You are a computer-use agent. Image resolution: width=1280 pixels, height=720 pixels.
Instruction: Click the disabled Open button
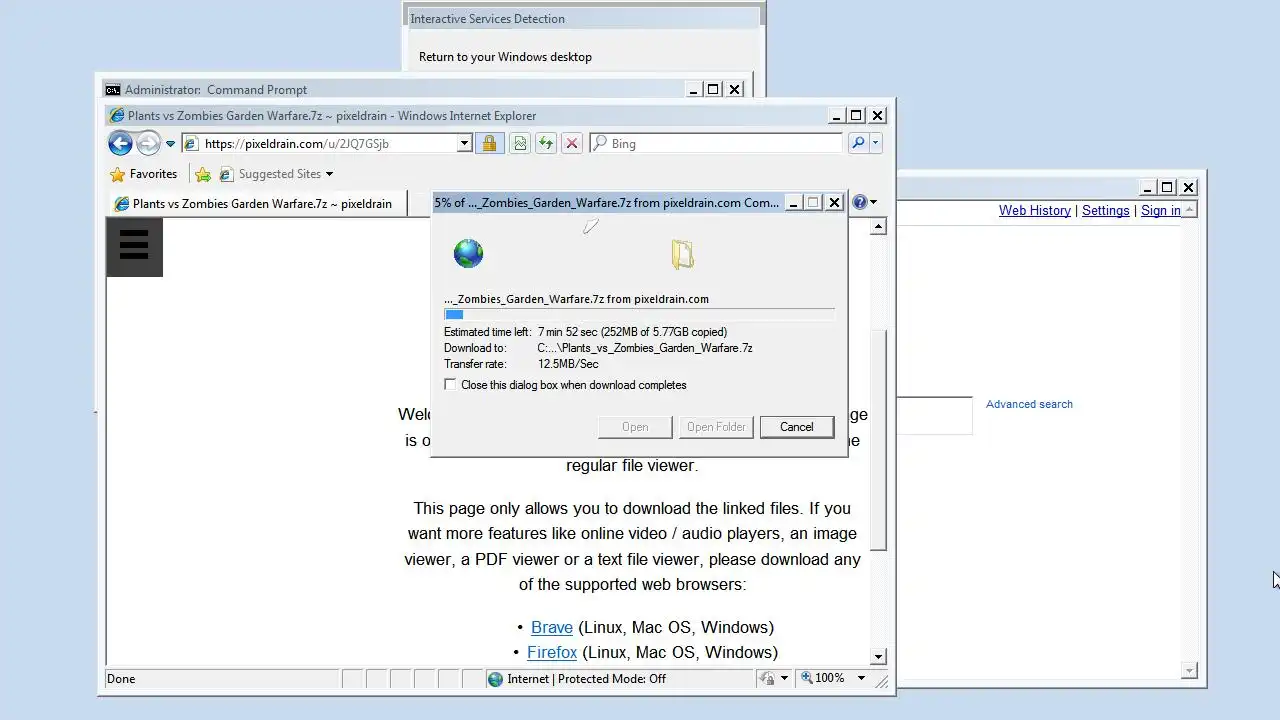[635, 427]
